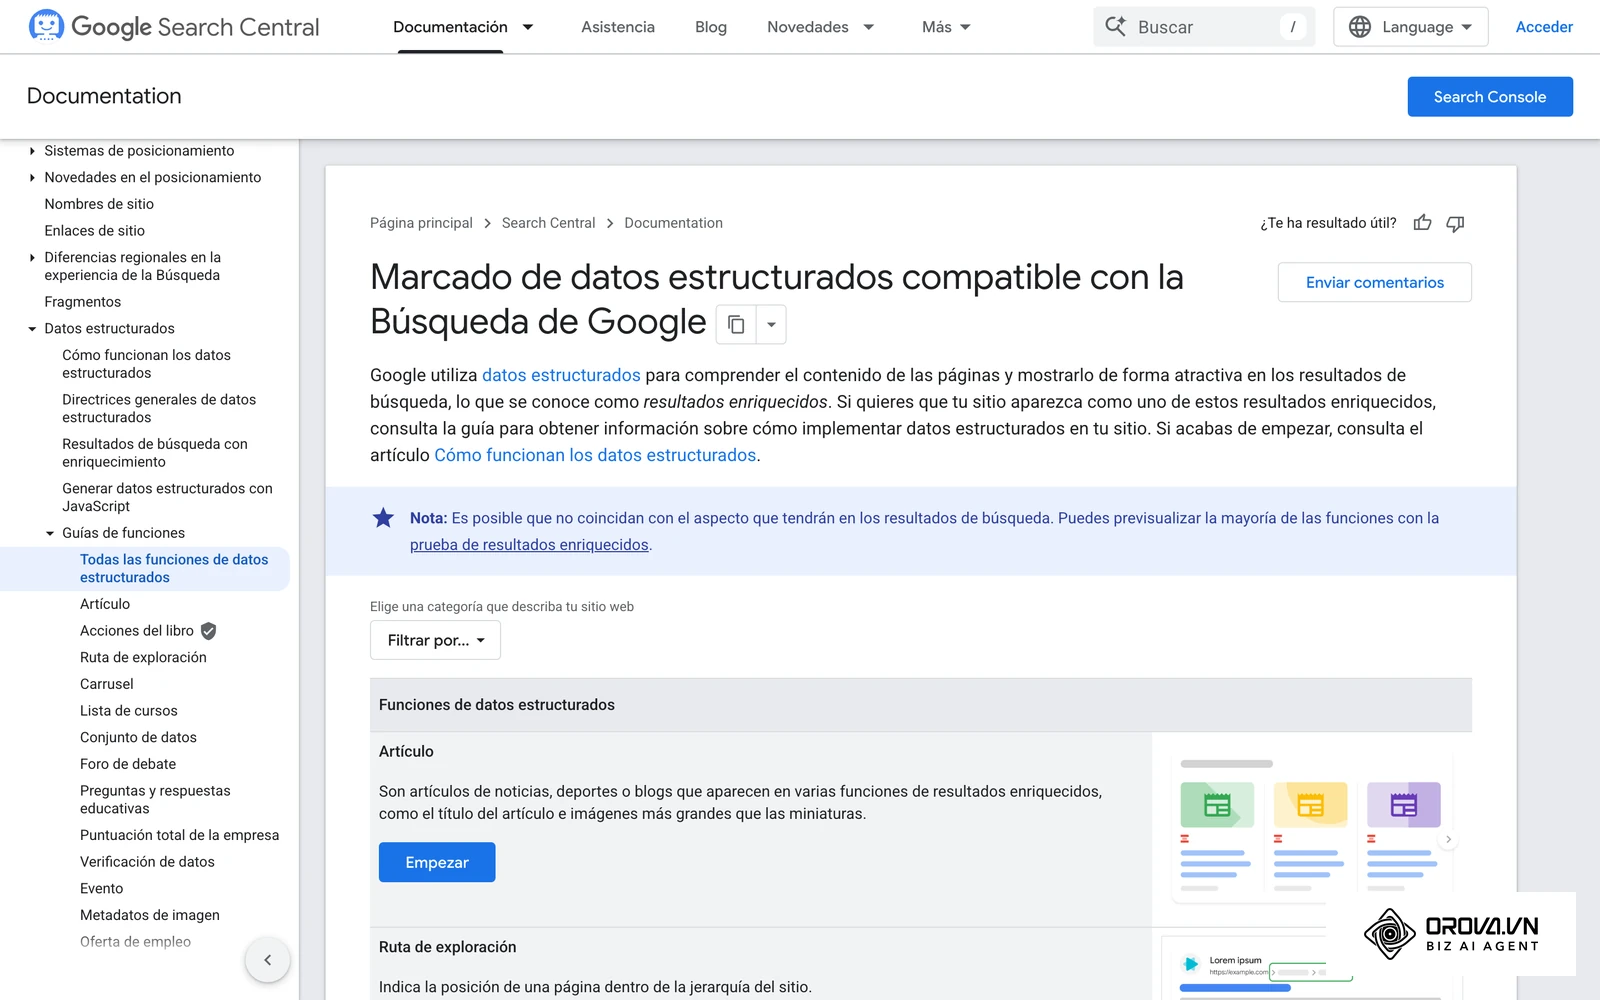Select Foro de debate in sidebar
The height and width of the screenshot is (1000, 1600).
click(x=128, y=764)
